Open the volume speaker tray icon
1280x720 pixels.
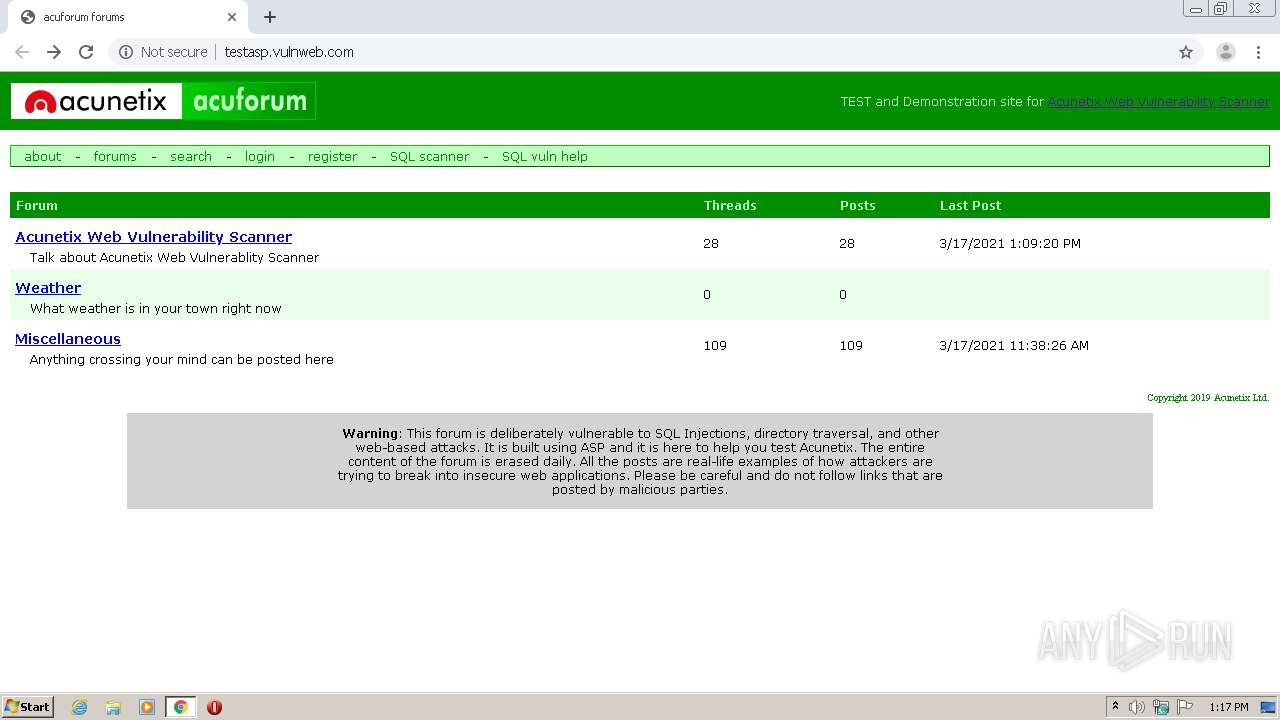pyautogui.click(x=1136, y=707)
